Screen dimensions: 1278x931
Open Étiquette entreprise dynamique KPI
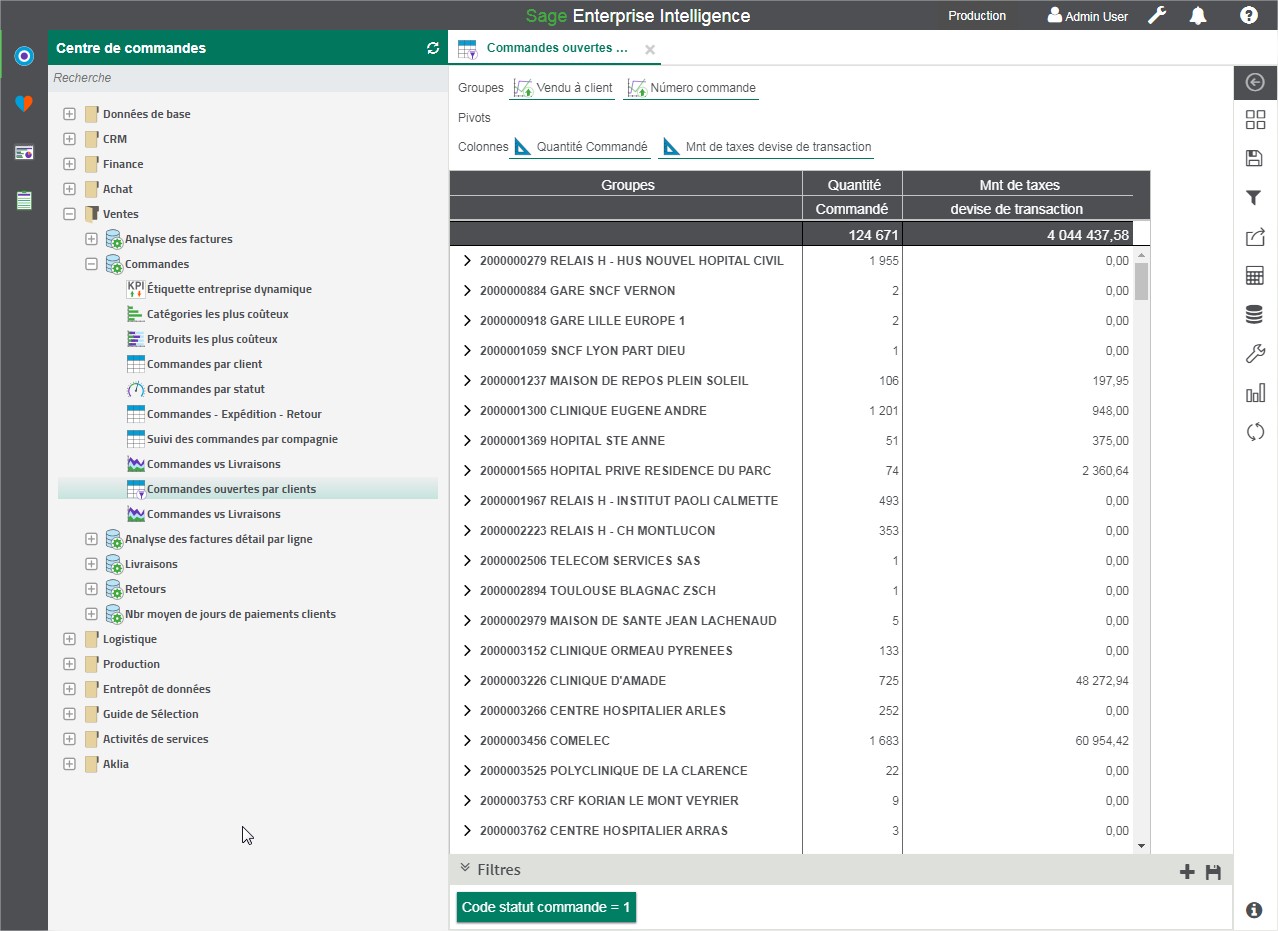pos(219,289)
